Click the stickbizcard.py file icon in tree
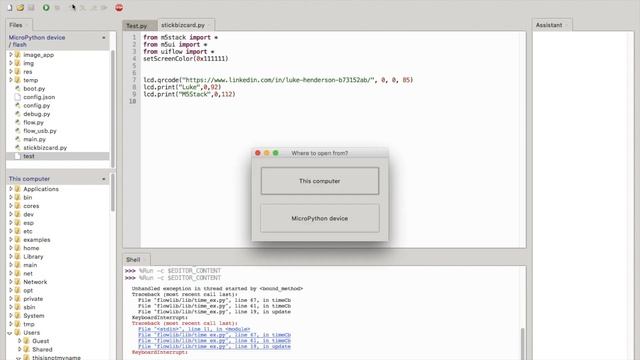Image resolution: width=640 pixels, height=360 pixels. pyautogui.click(x=18, y=148)
